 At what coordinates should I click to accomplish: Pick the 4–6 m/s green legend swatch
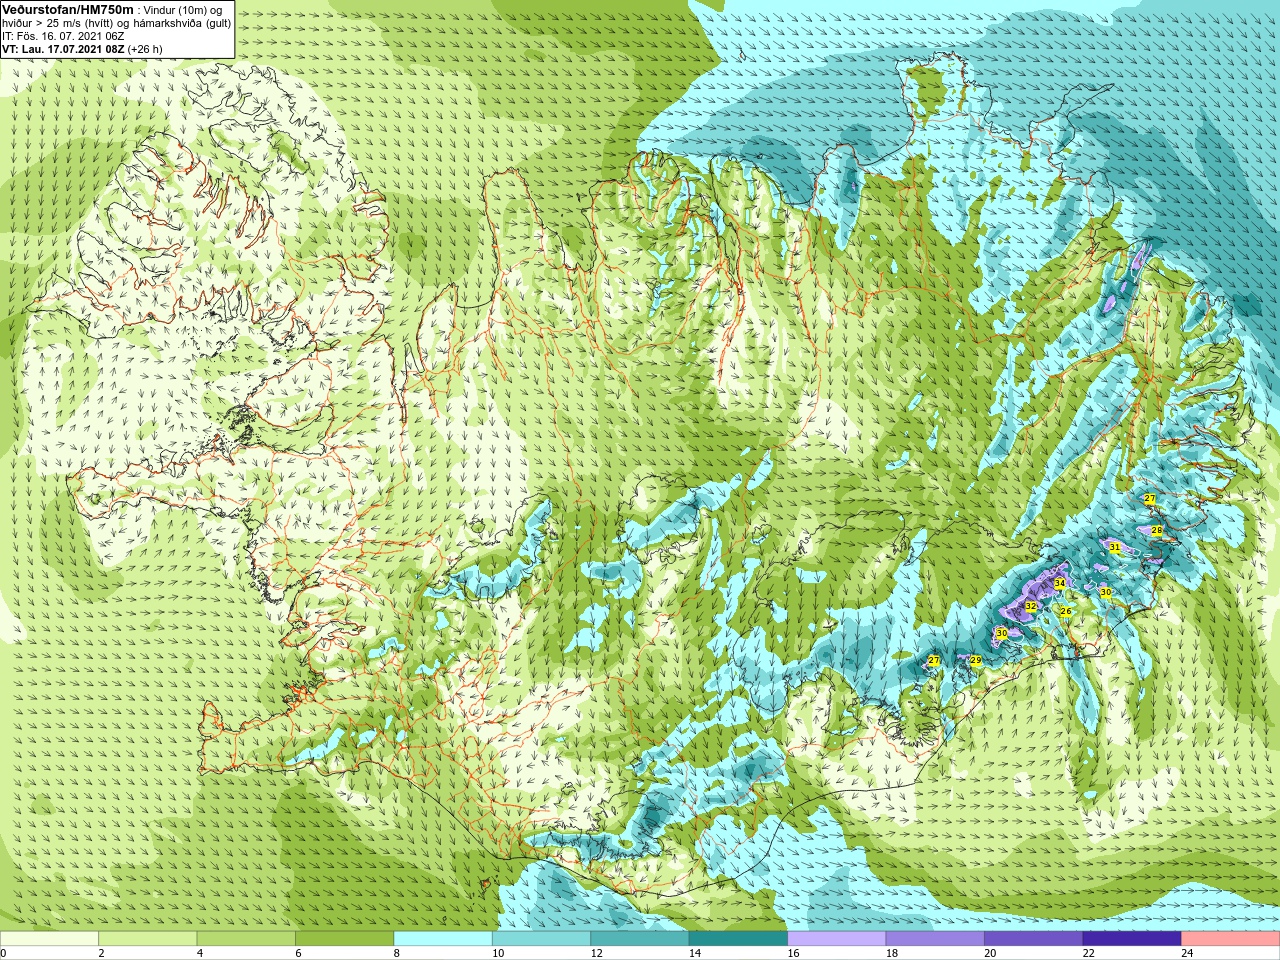pos(246,938)
